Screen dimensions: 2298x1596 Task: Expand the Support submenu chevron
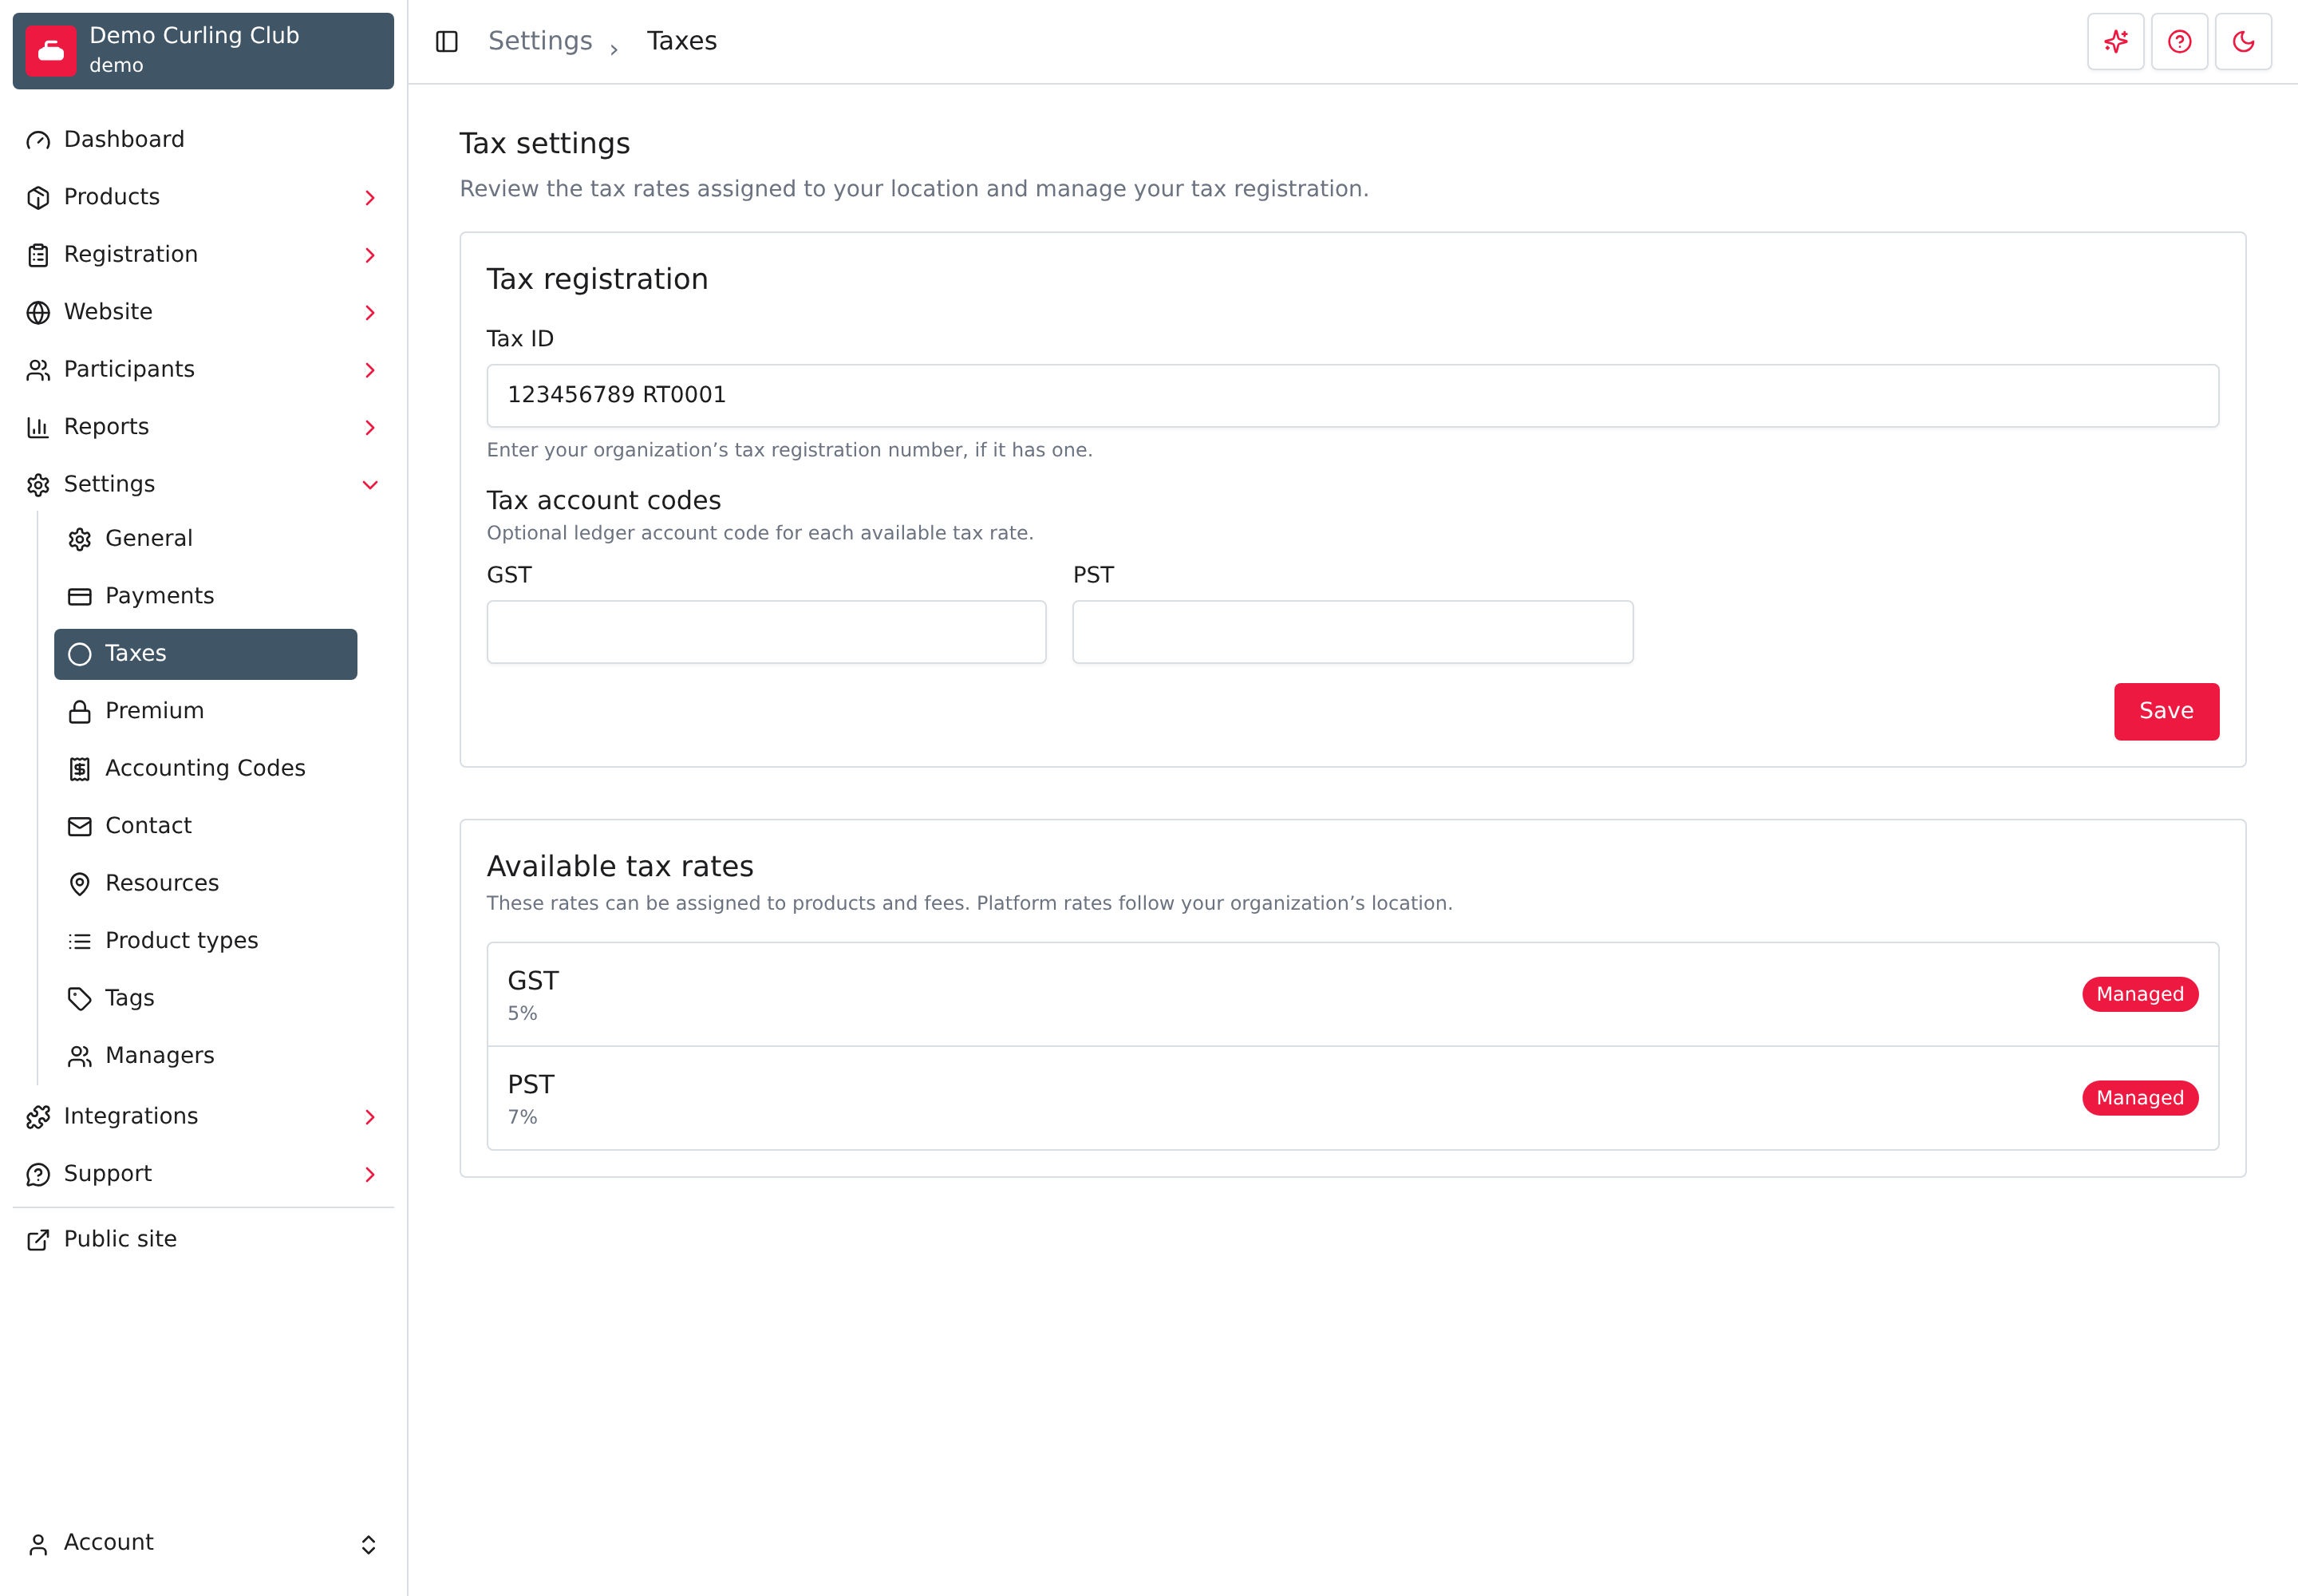coord(370,1175)
